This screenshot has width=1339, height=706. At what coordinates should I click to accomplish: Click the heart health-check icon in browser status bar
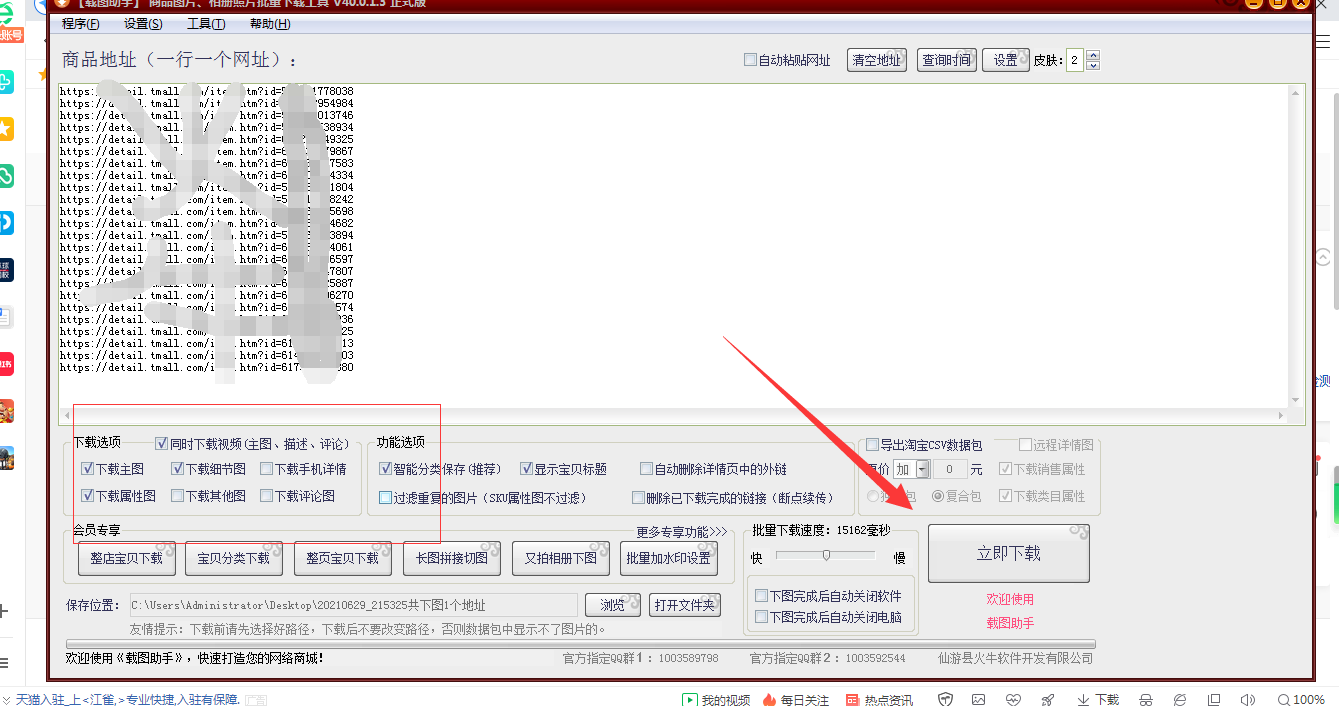tap(1013, 700)
